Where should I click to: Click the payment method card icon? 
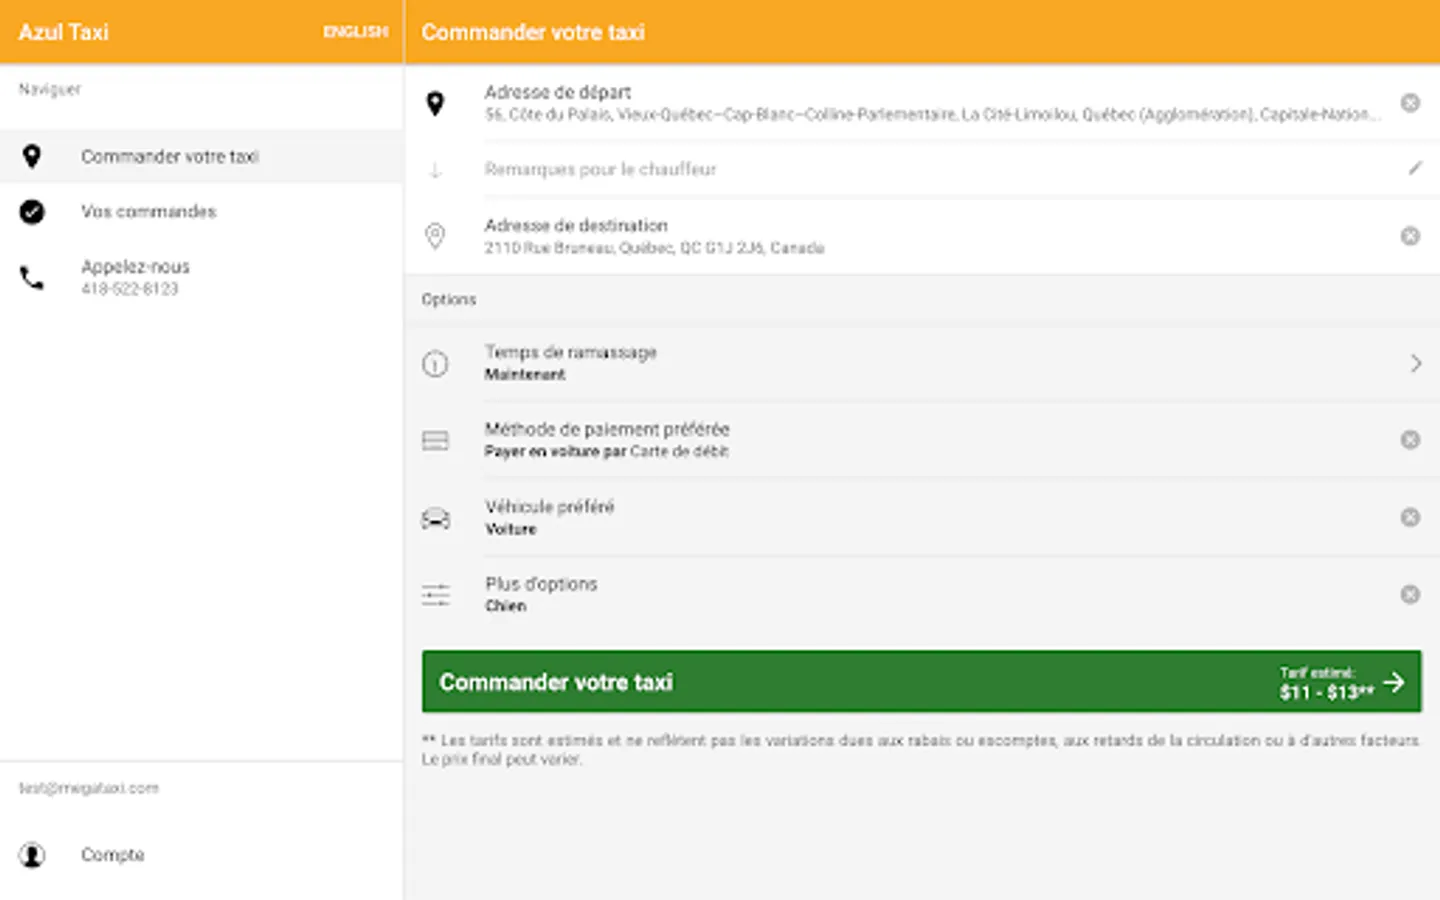point(435,441)
